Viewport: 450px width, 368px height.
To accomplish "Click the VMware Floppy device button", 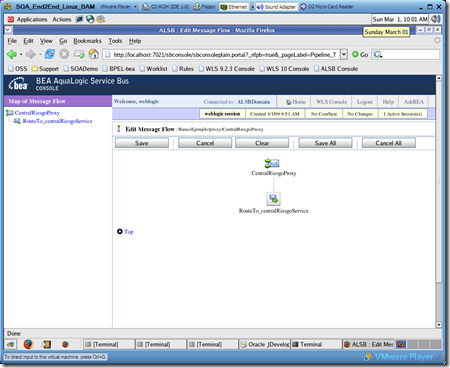I will (204, 7).
